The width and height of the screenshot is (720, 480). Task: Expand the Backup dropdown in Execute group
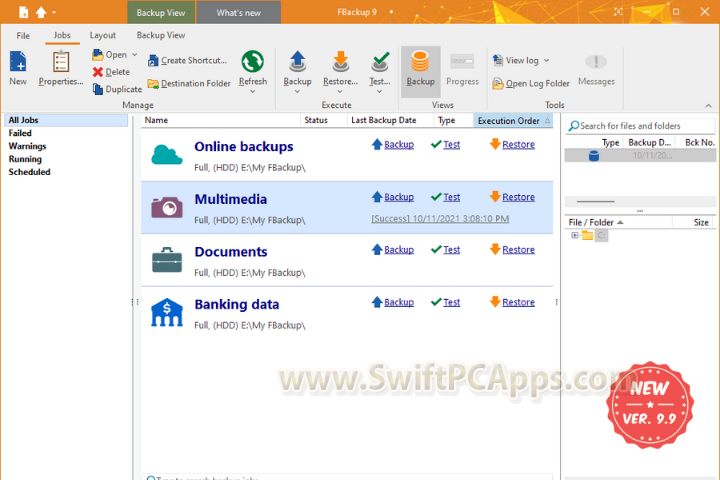(x=297, y=92)
